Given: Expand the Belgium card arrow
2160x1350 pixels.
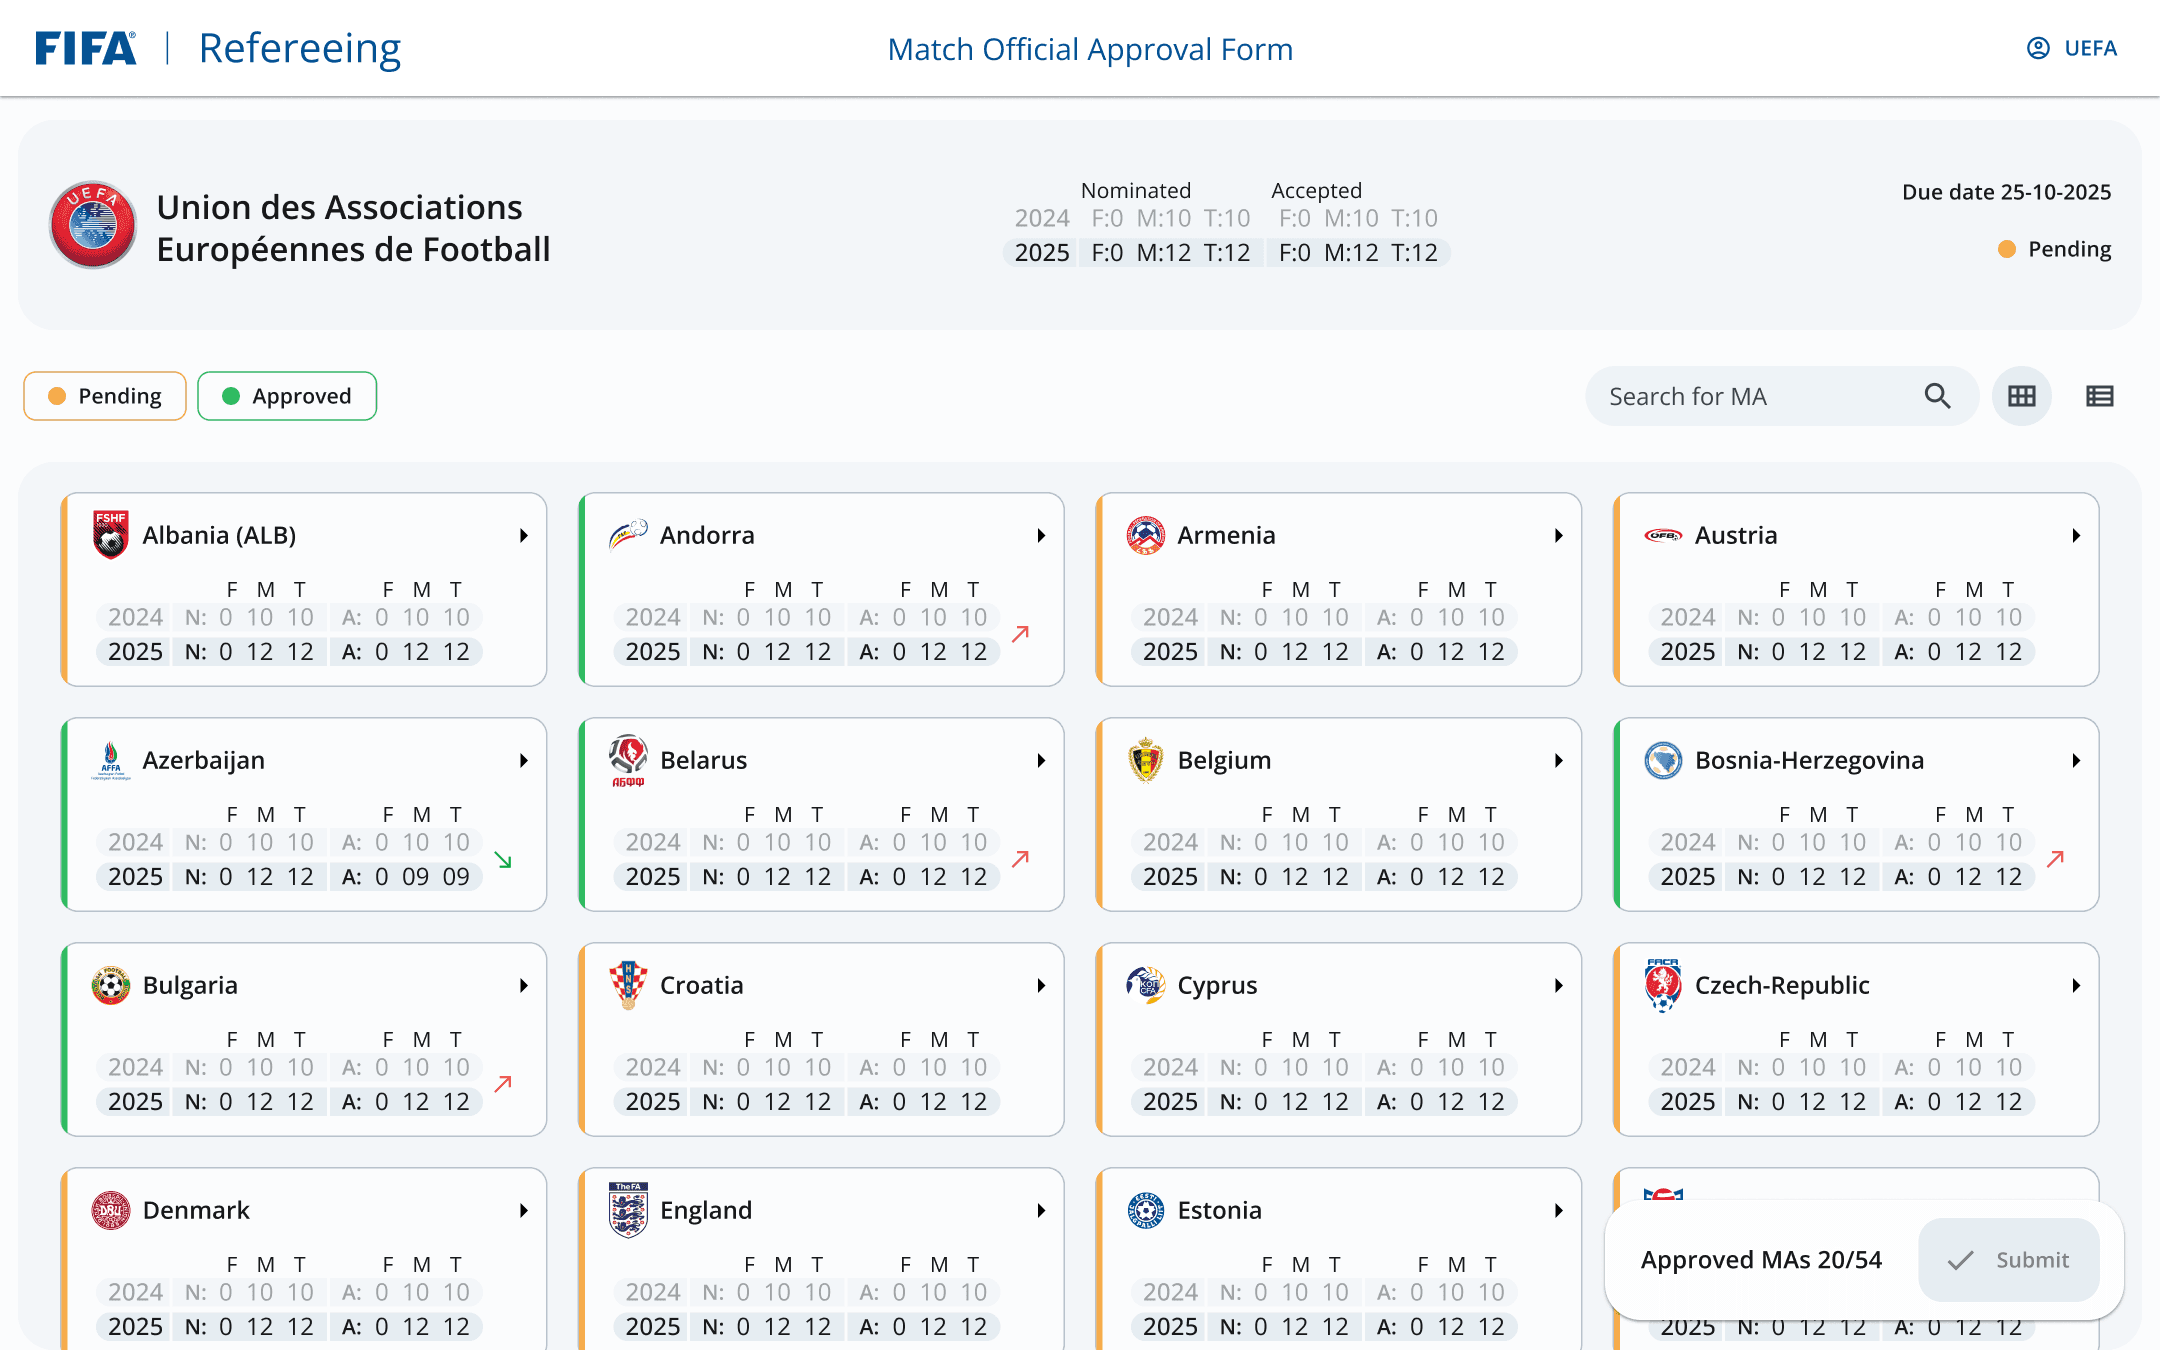Looking at the screenshot, I should point(1558,761).
